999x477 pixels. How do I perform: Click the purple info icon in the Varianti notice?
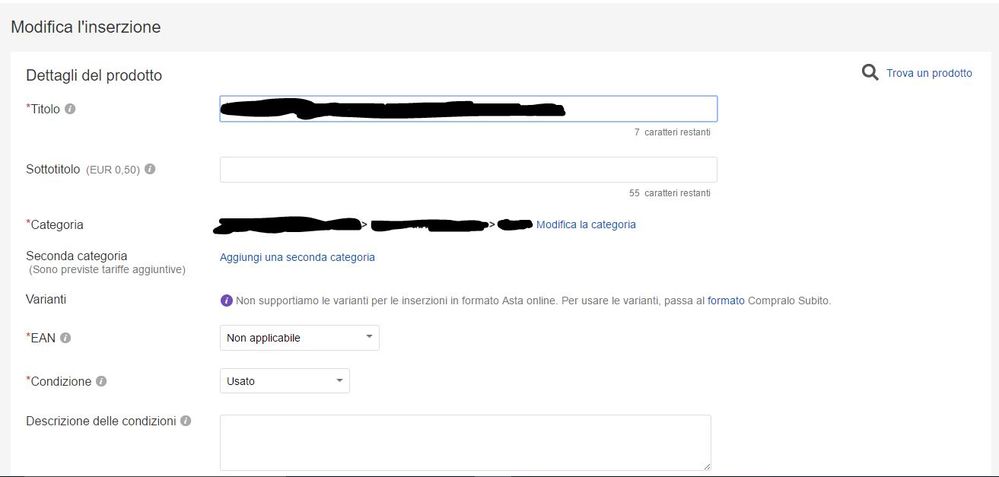pyautogui.click(x=226, y=301)
